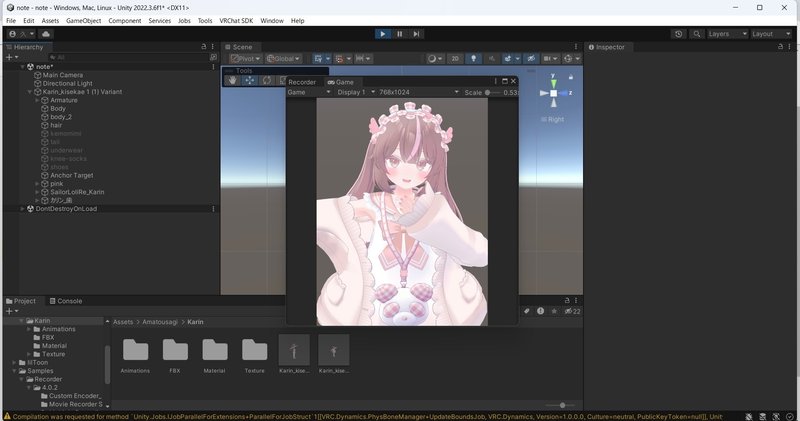Select the Scene tab

coord(239,47)
